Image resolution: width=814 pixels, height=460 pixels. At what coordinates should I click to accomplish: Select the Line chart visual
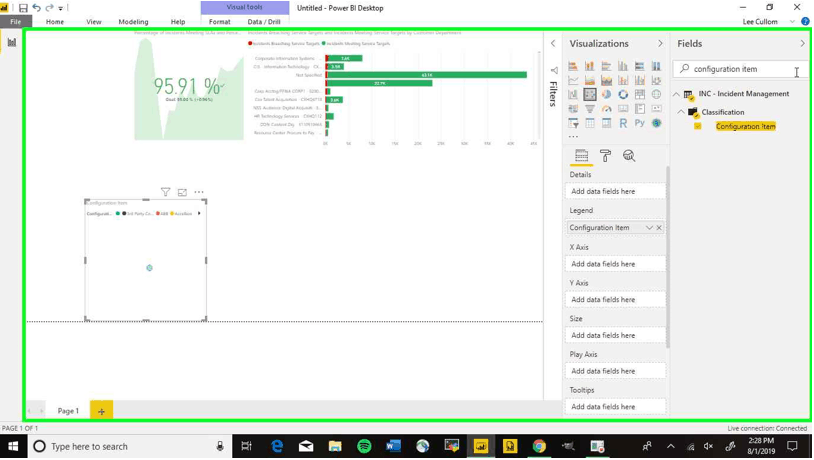point(573,80)
